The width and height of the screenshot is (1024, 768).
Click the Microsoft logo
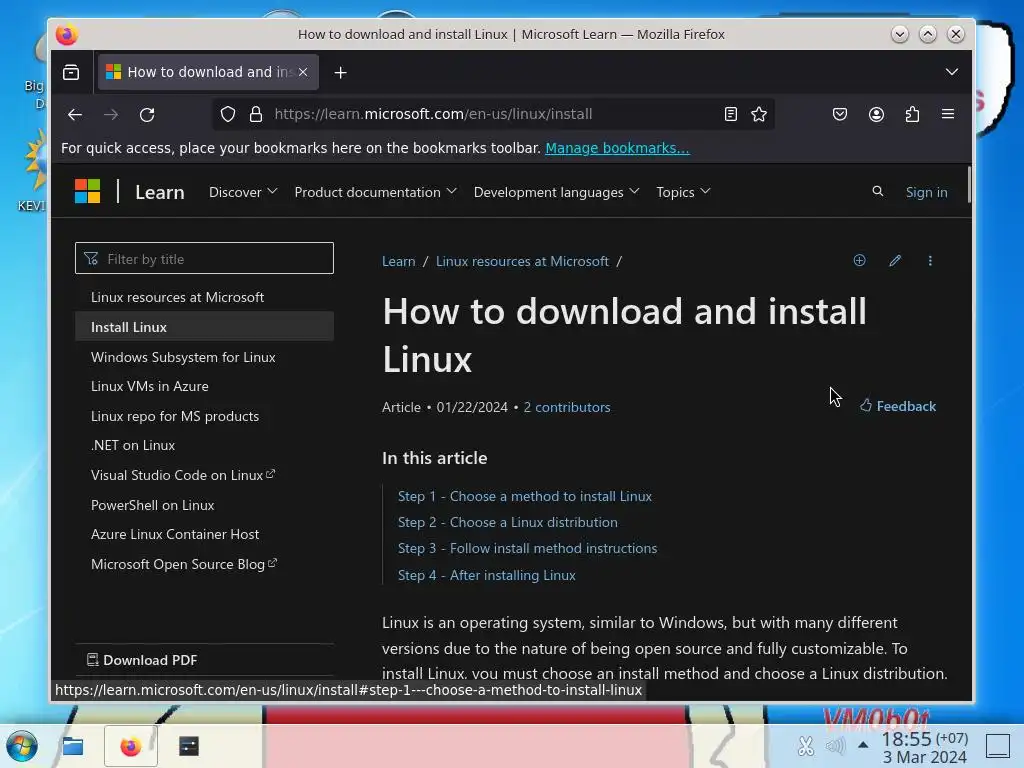coord(88,192)
